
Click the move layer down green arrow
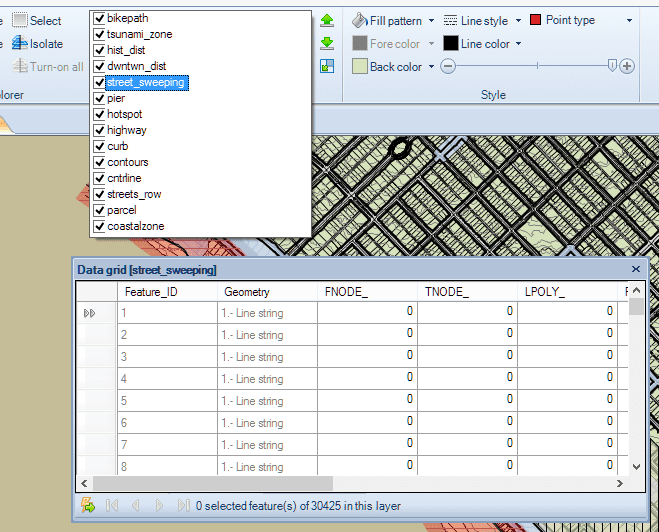(327, 43)
